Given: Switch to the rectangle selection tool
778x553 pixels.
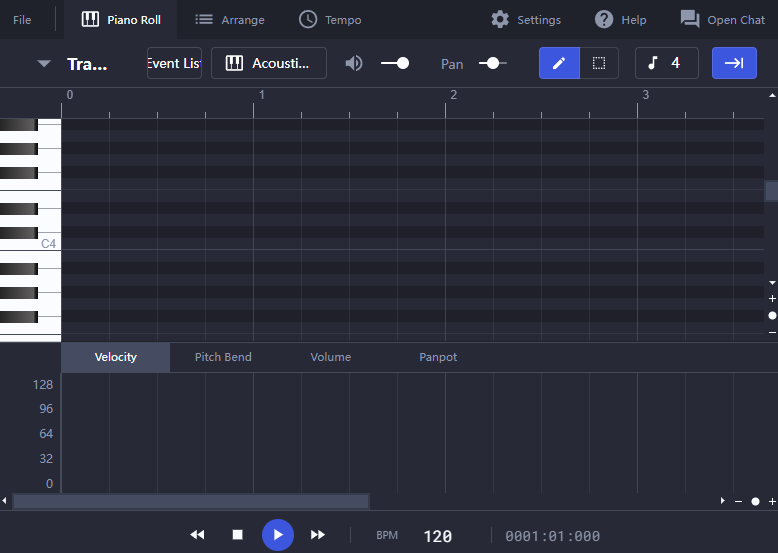Looking at the screenshot, I should tap(599, 63).
